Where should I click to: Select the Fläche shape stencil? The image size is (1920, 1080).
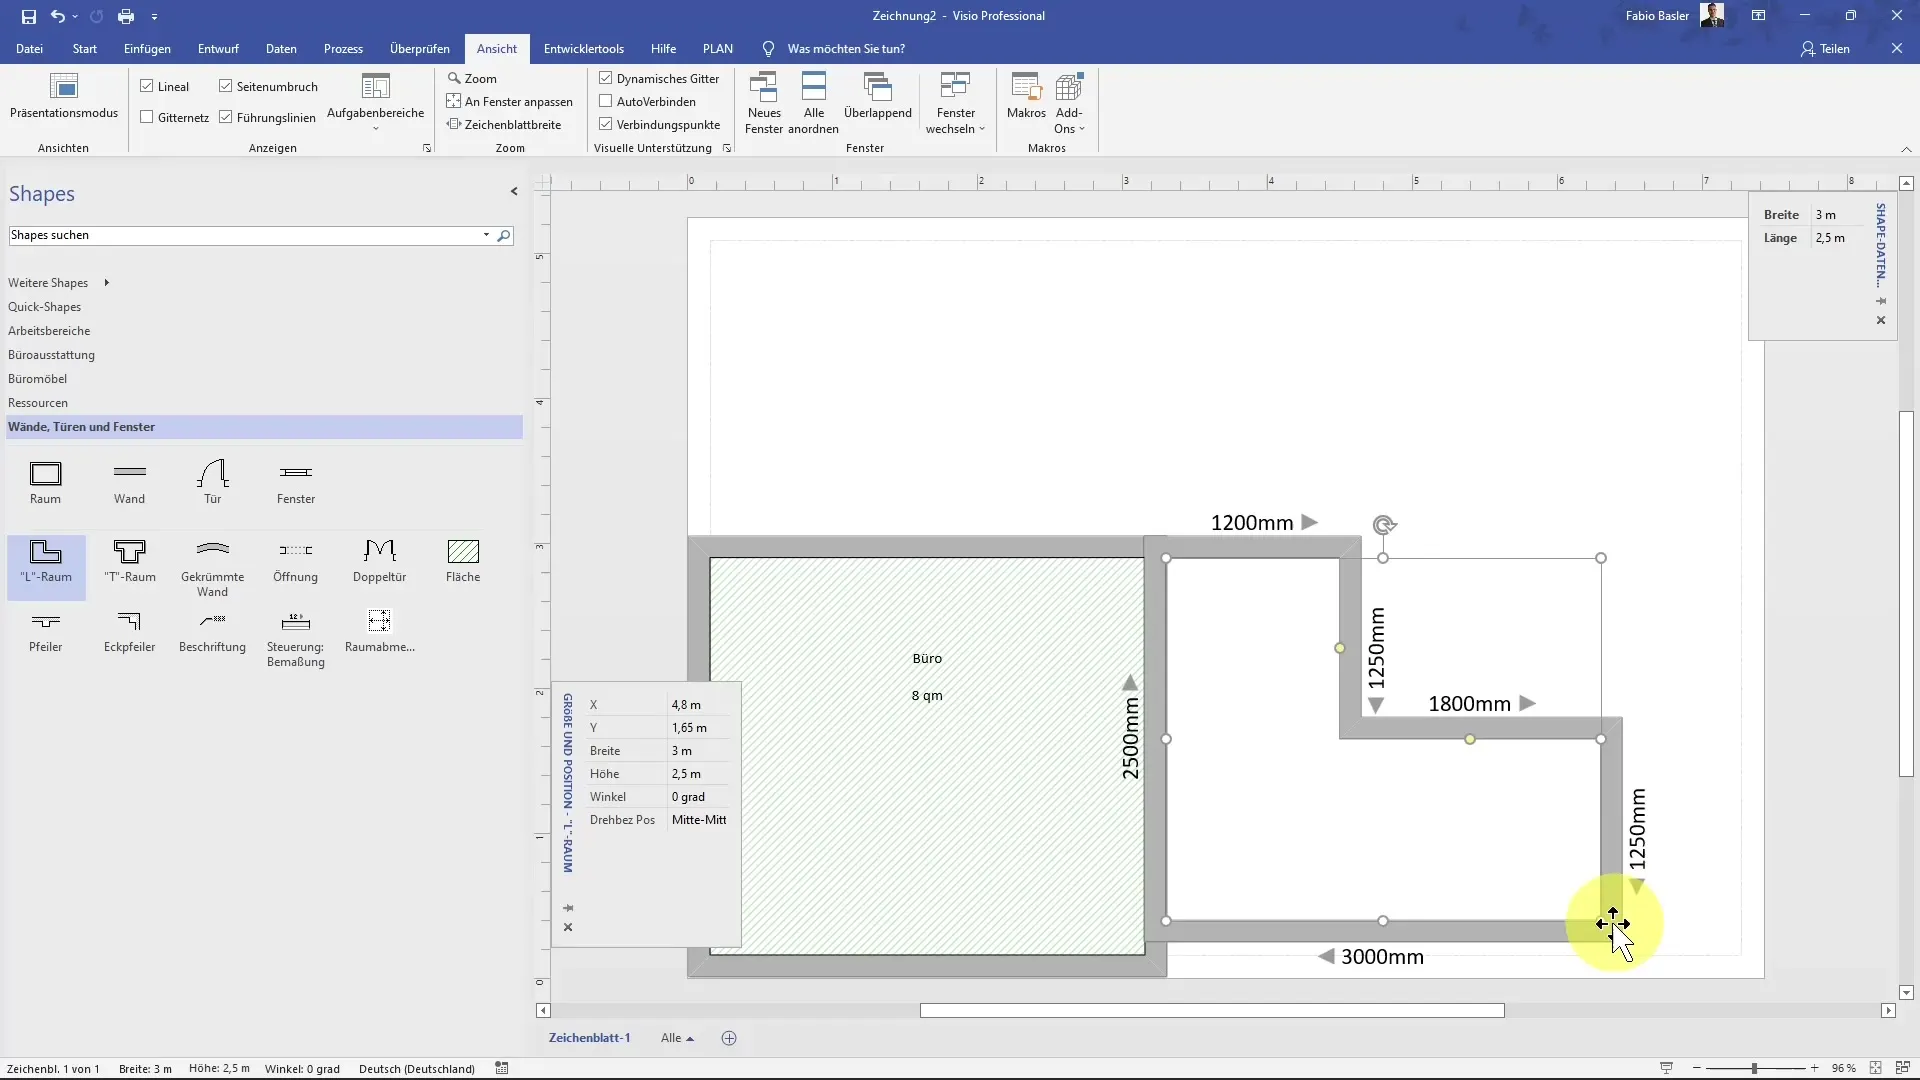click(463, 562)
